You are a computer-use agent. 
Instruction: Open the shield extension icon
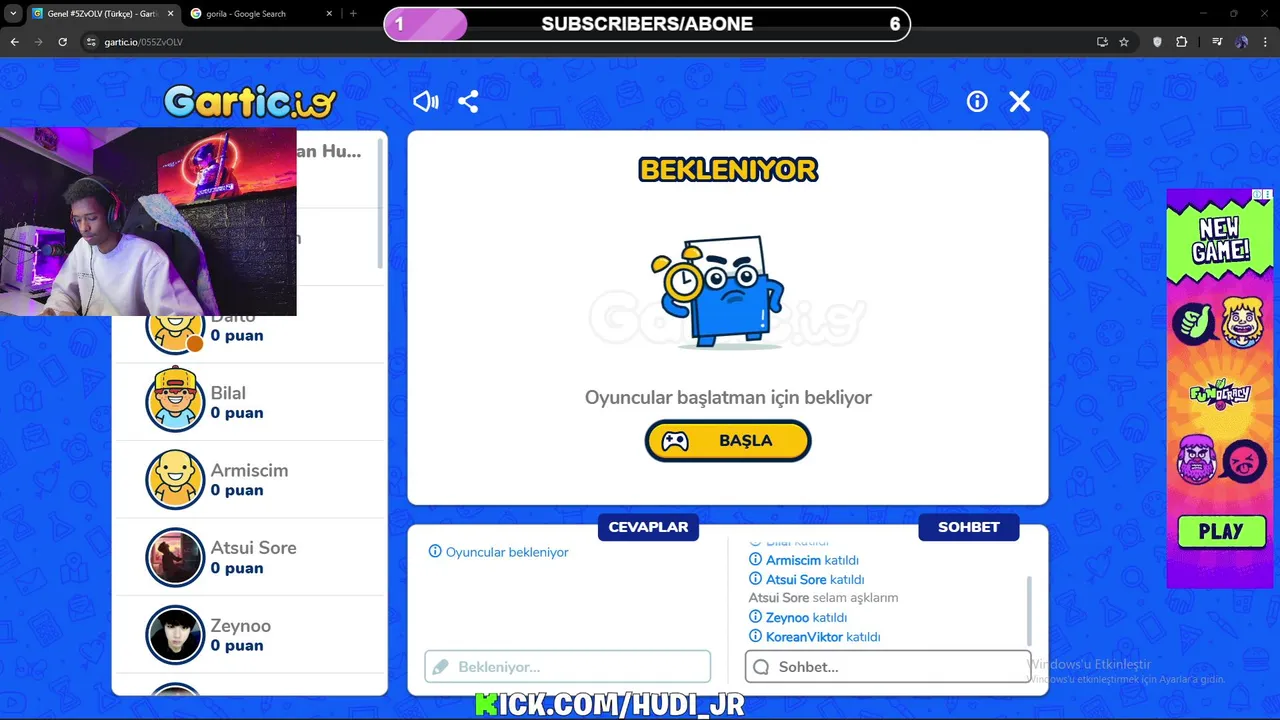(1157, 42)
